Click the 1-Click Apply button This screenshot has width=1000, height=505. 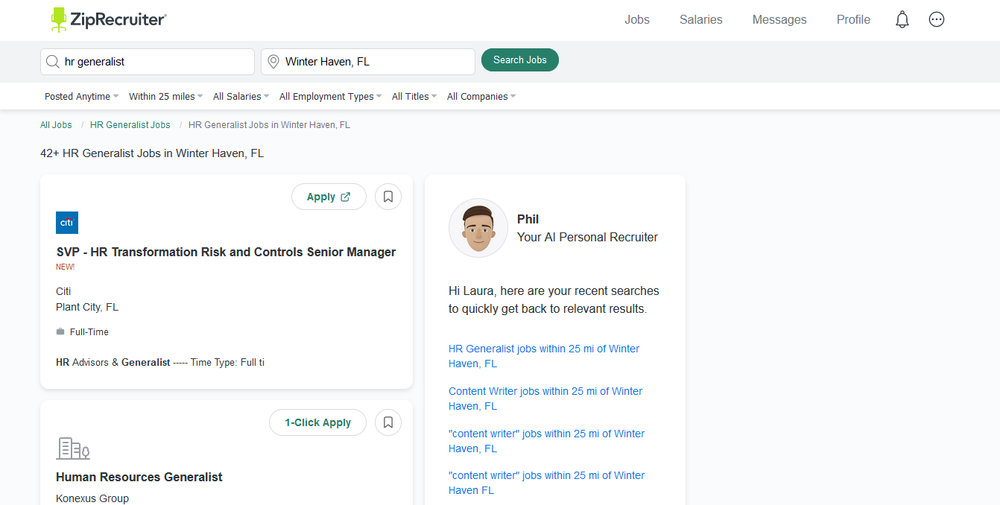click(318, 422)
